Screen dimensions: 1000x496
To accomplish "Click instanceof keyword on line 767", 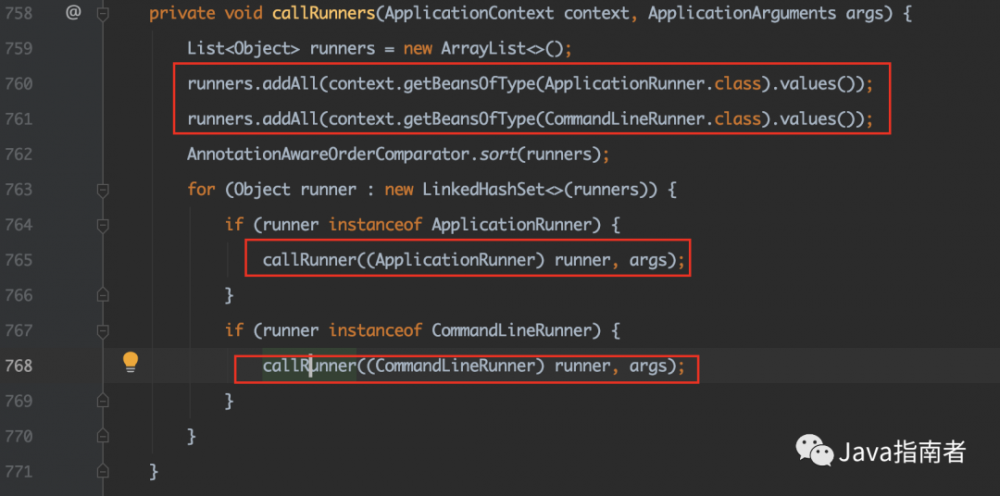I will 376,331.
